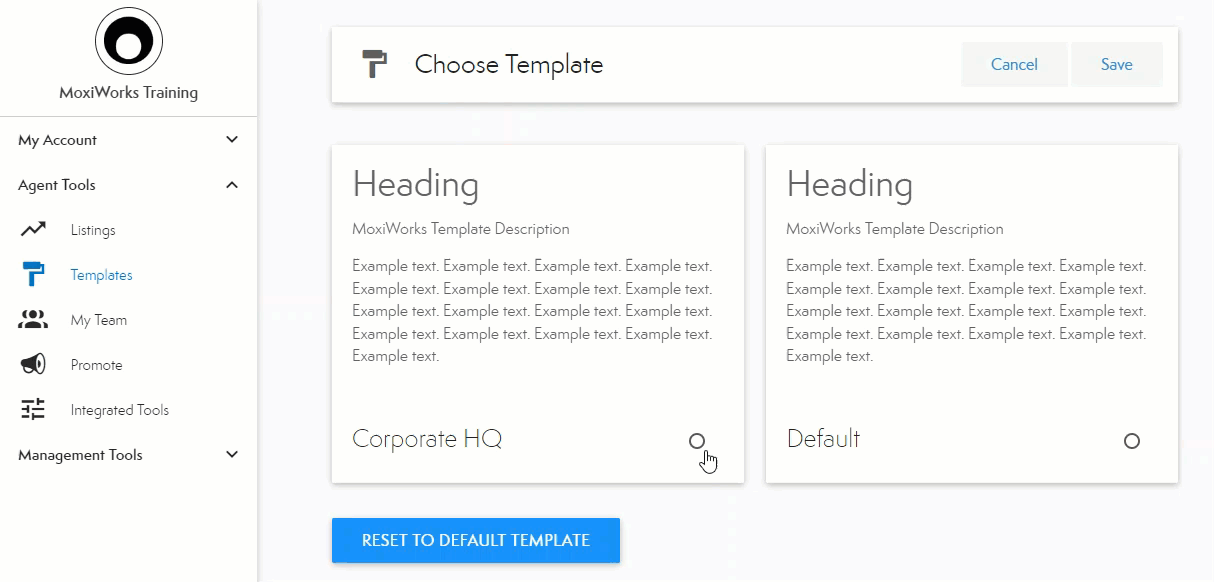Click the Integrated Tools sliders icon
The height and width of the screenshot is (582, 1214).
33,410
